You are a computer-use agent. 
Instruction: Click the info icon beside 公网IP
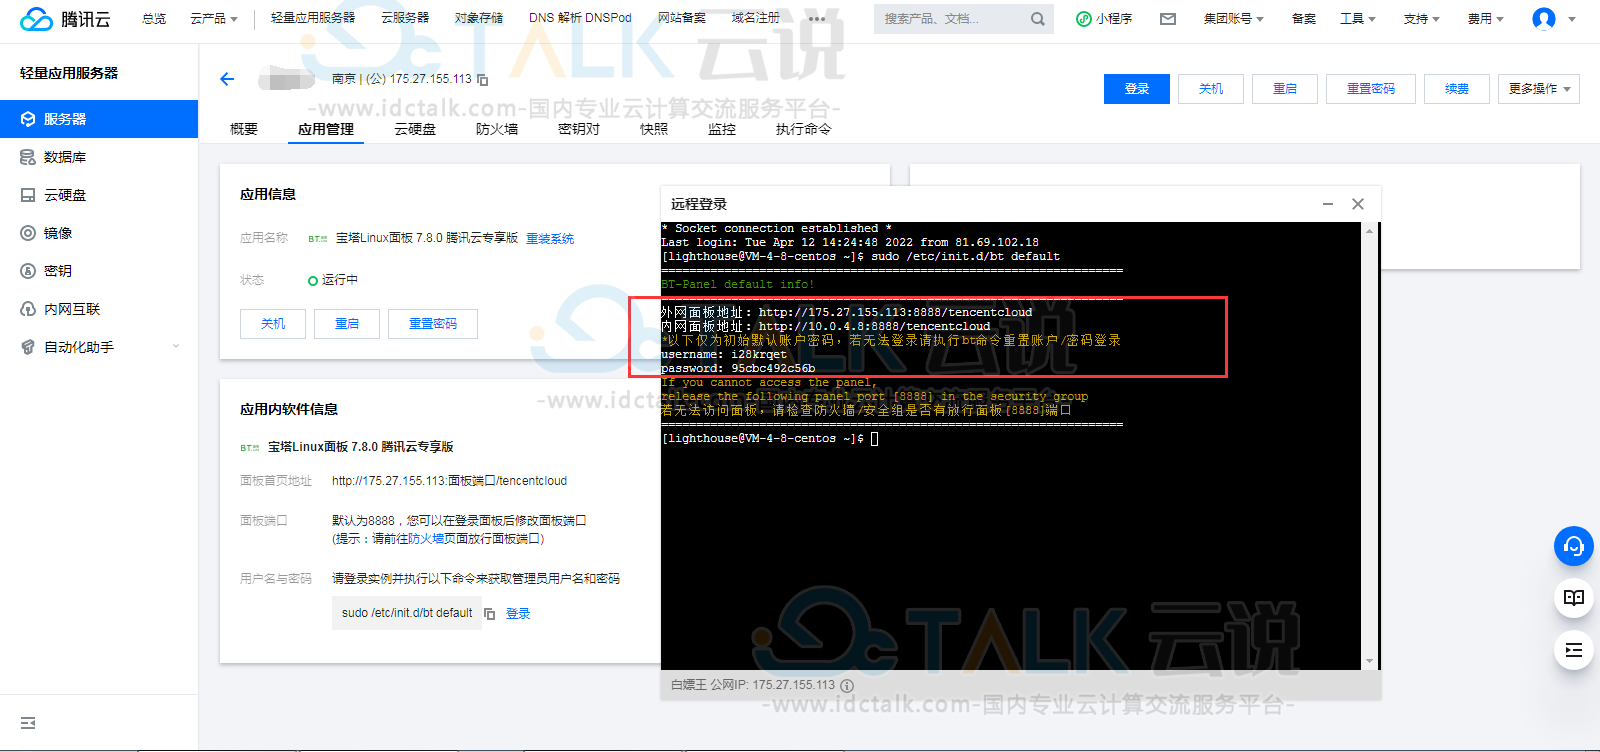pyautogui.click(x=847, y=686)
